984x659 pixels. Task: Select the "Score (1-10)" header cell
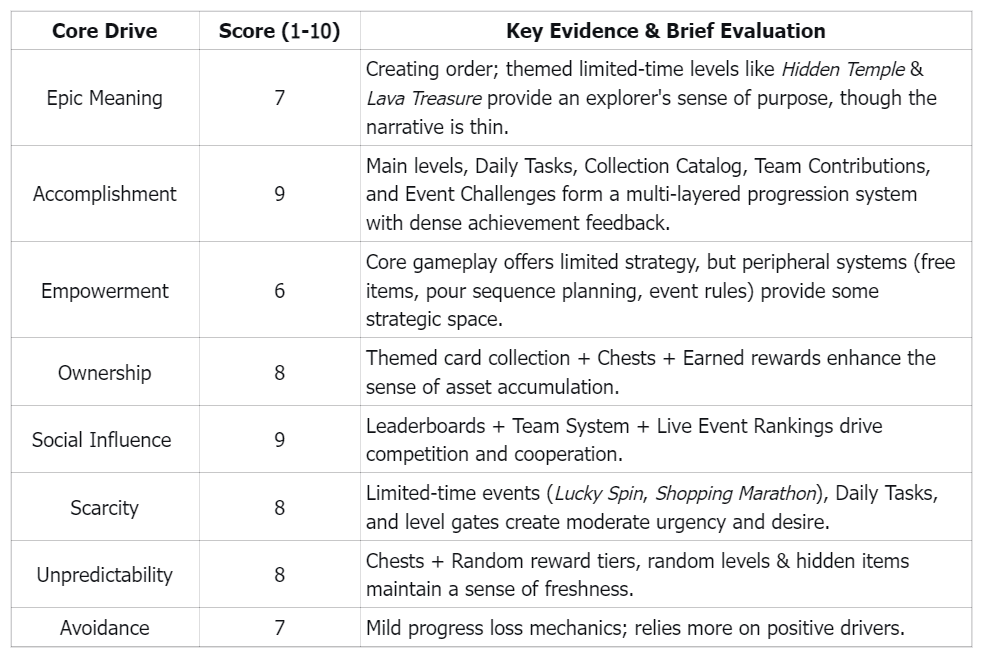coord(279,31)
